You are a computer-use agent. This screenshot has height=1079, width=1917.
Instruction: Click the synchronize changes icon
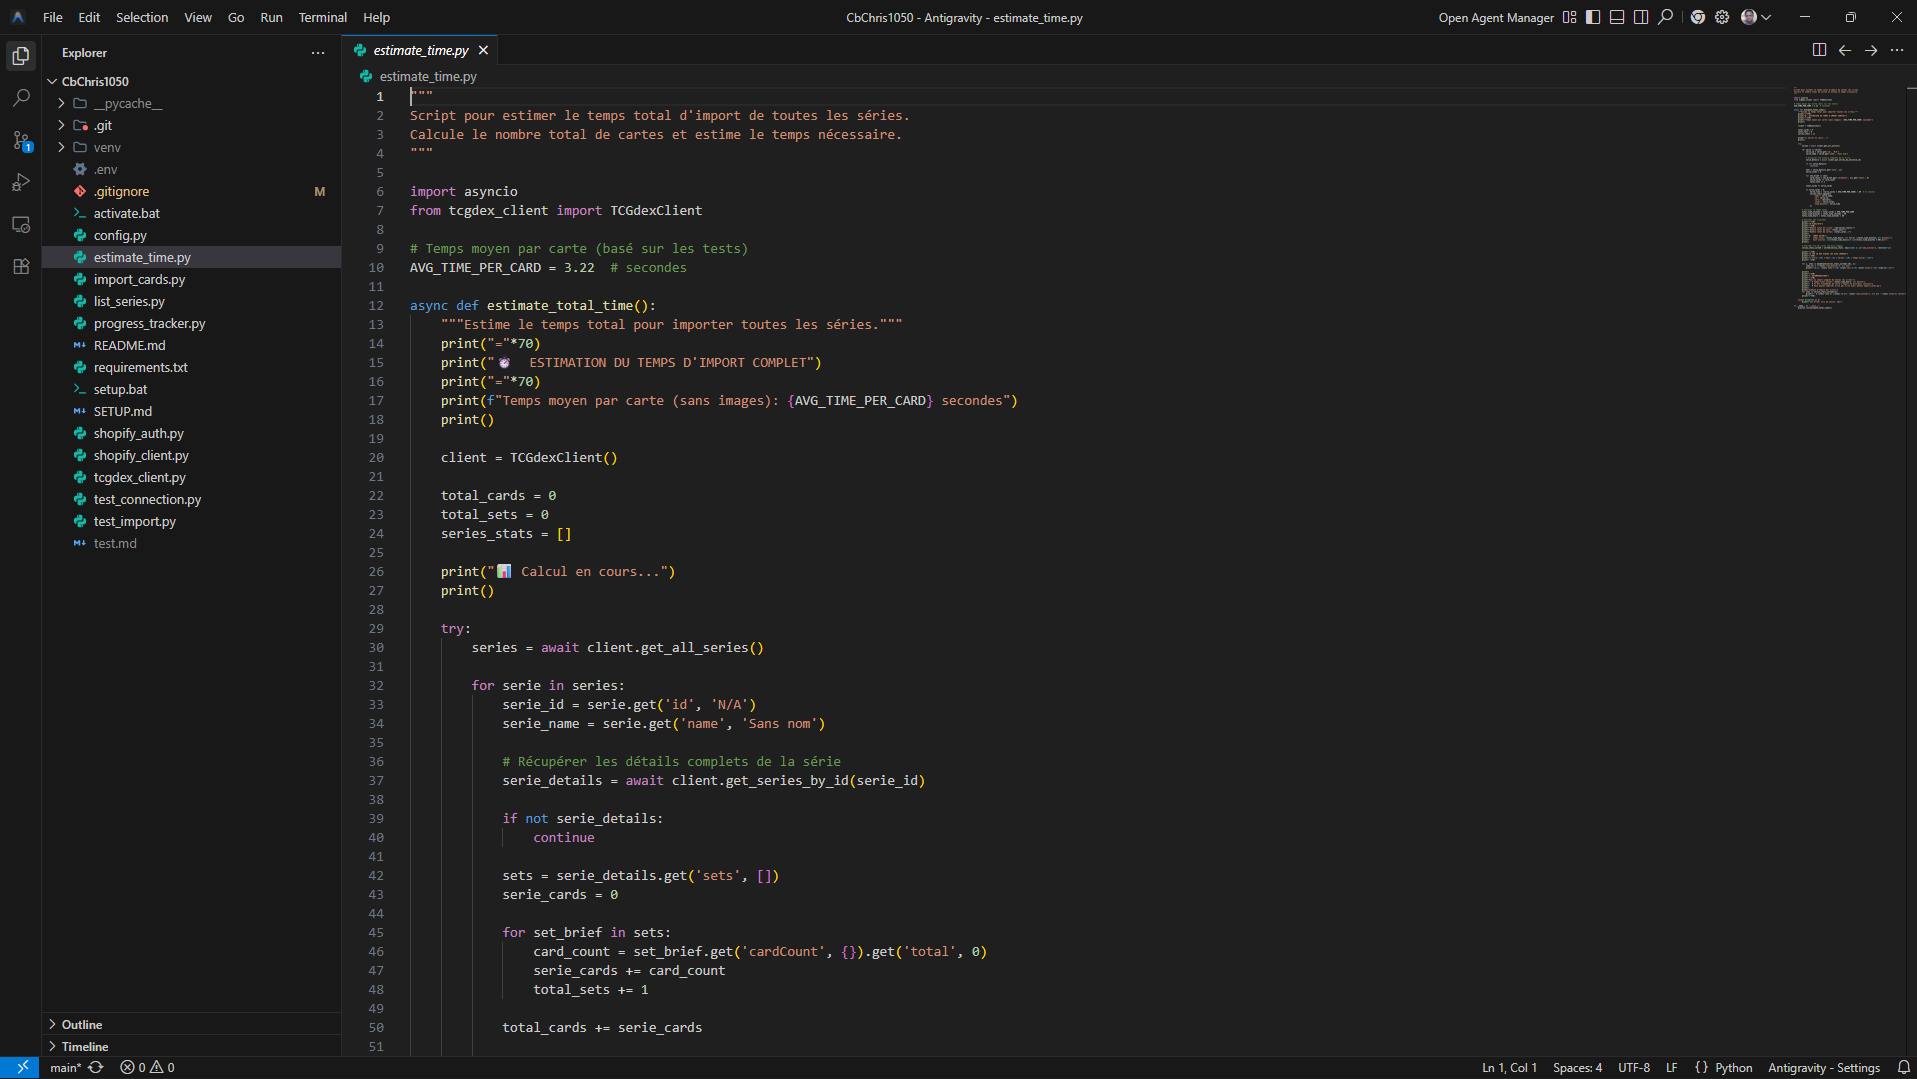(96, 1067)
